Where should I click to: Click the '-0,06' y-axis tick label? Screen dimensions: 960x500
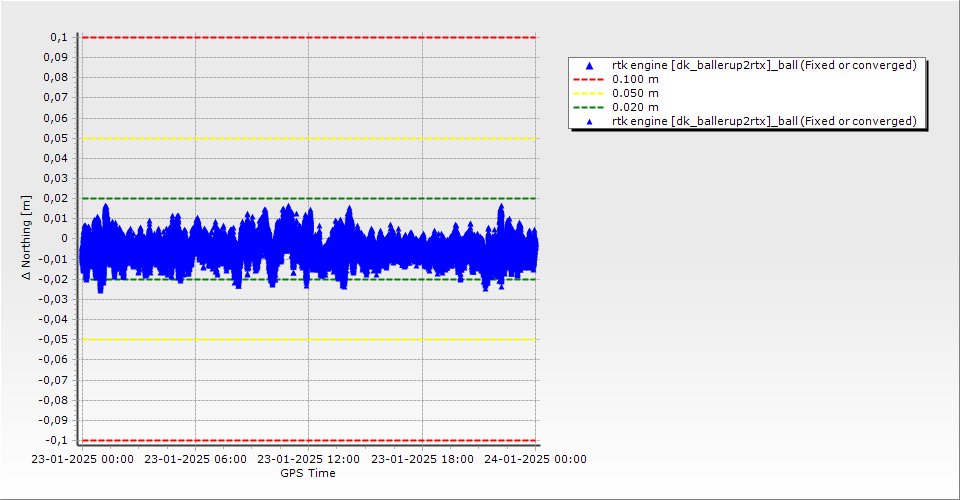click(53, 359)
